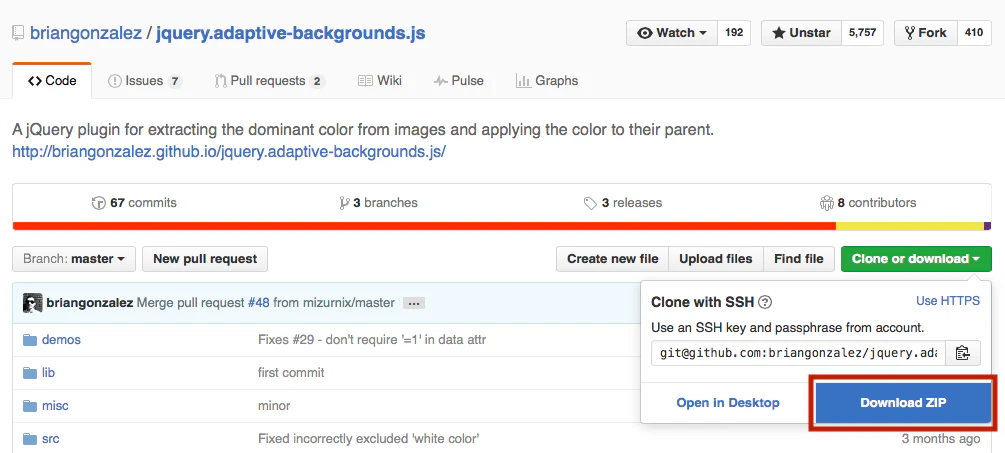The height and width of the screenshot is (453, 1005).
Task: Select the SSH clone URL field
Action: [x=798, y=353]
